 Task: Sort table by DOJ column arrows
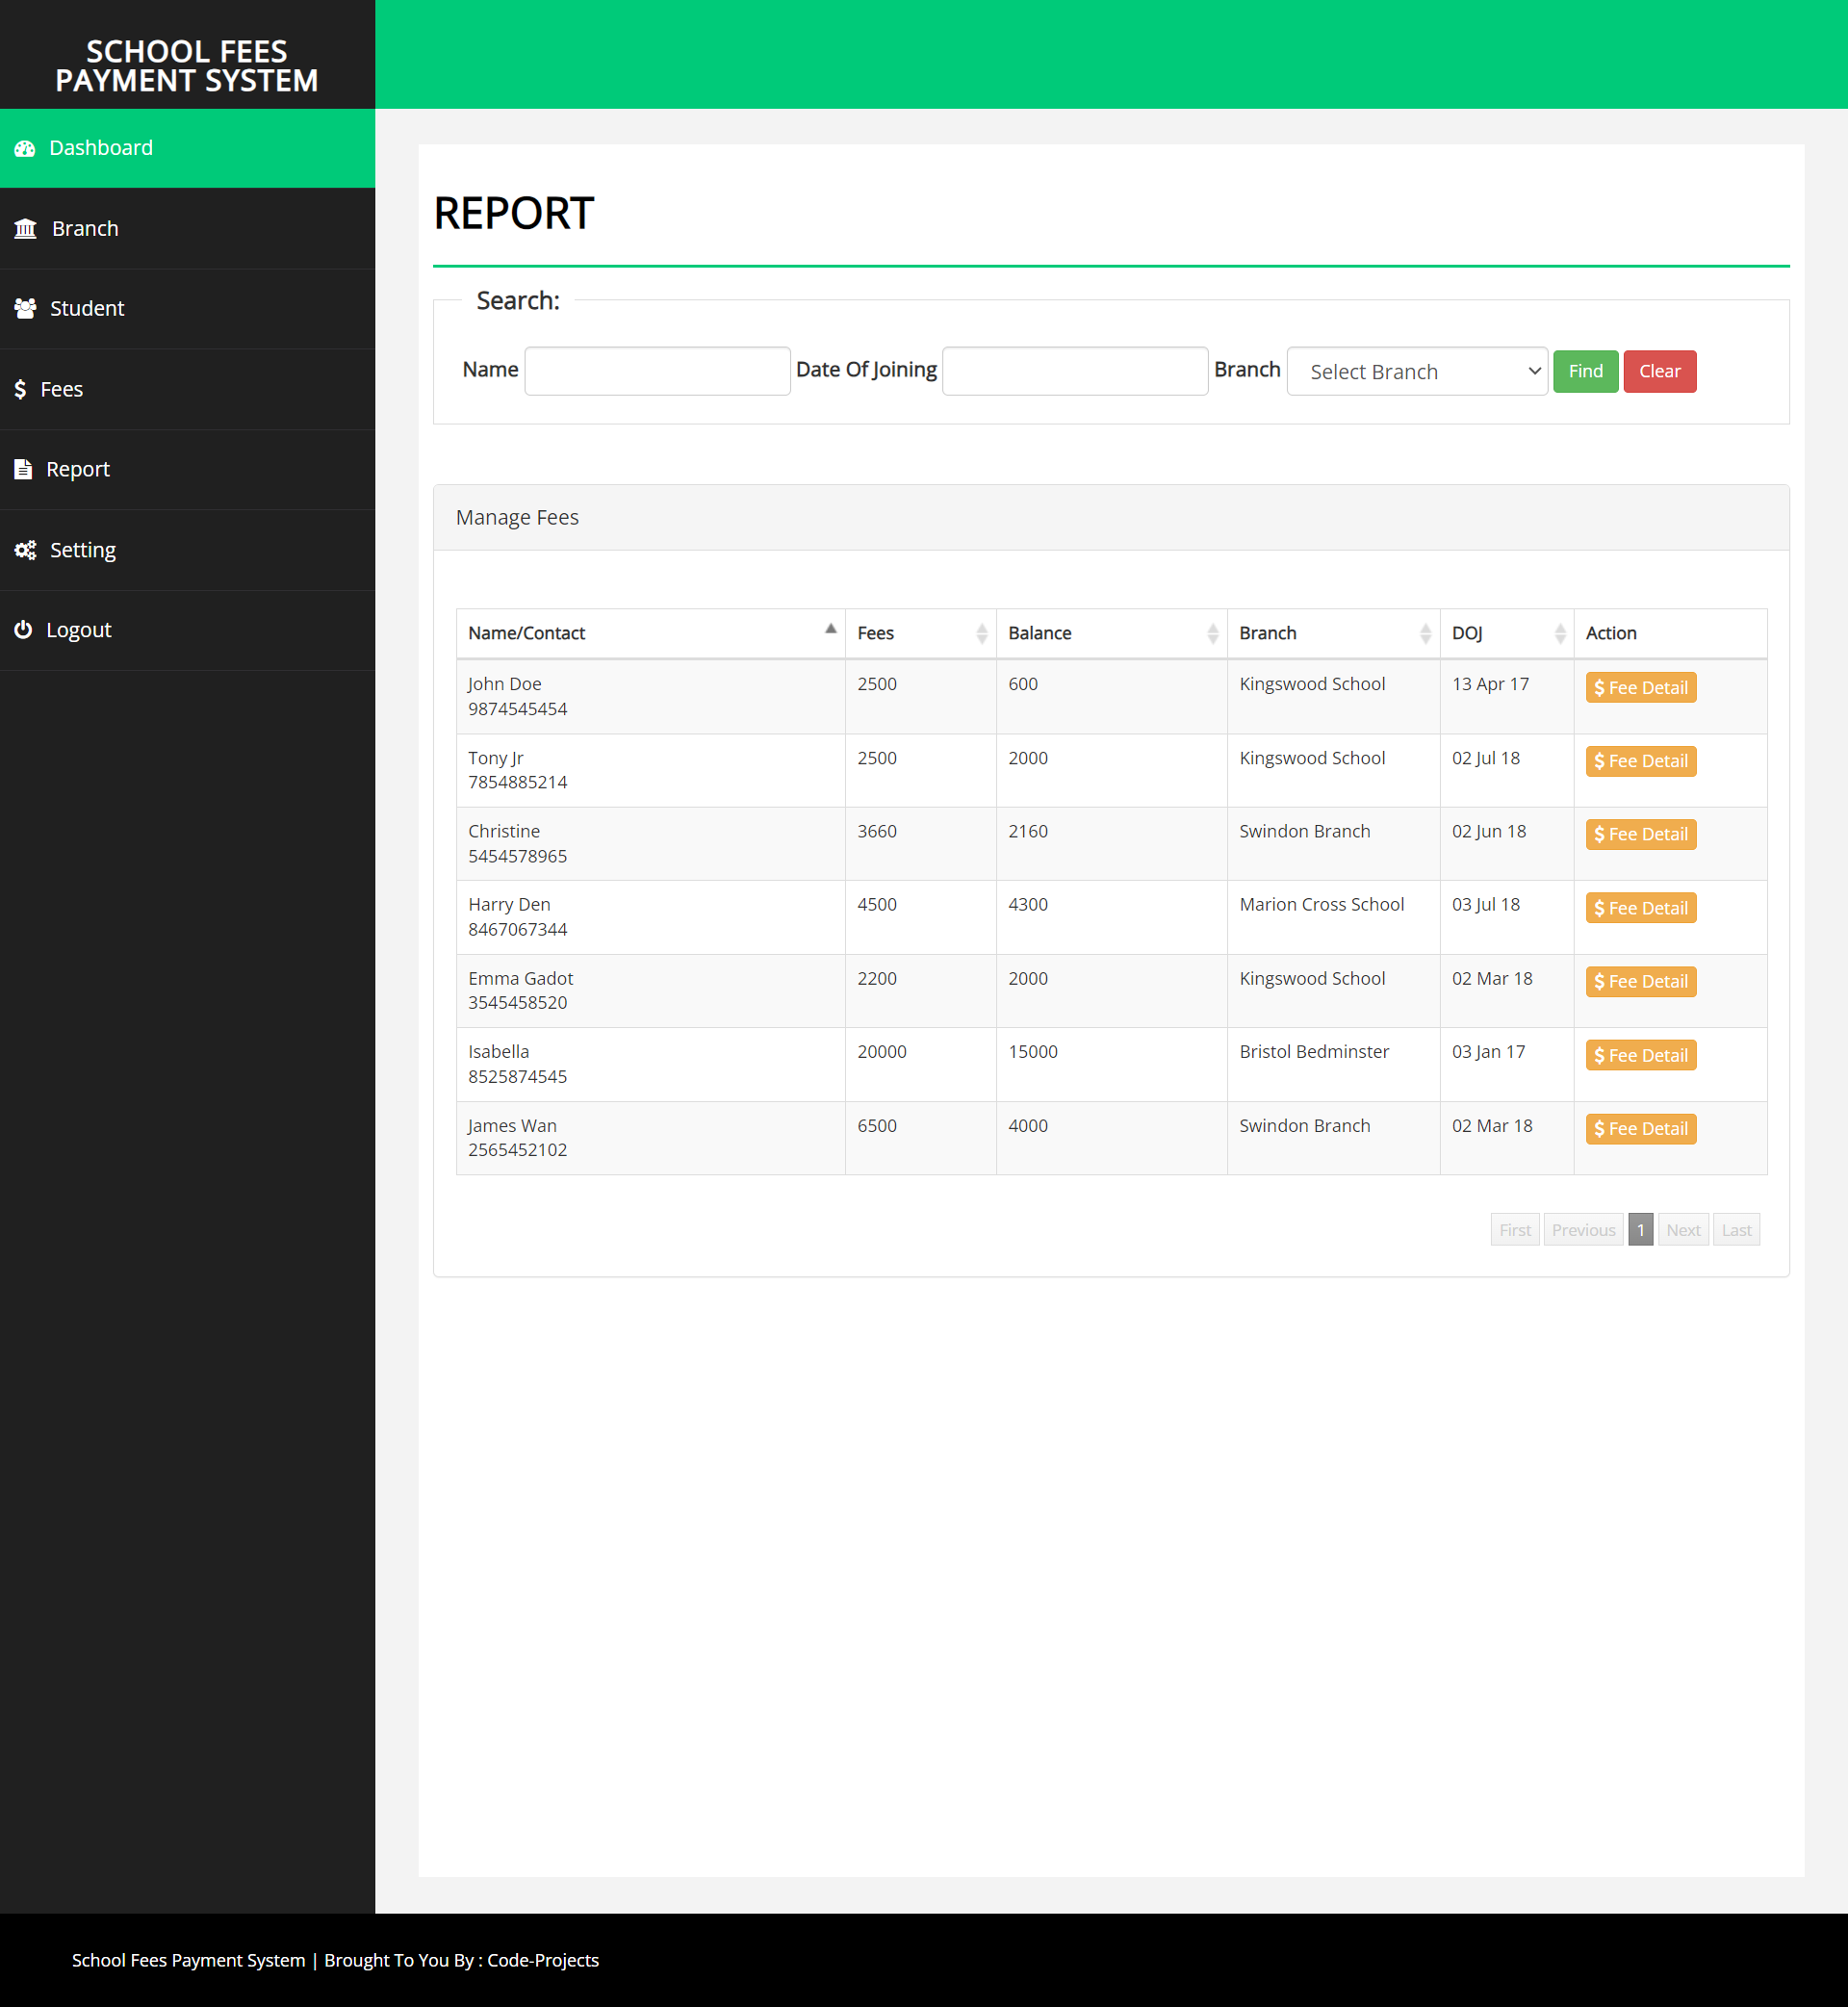(1560, 633)
